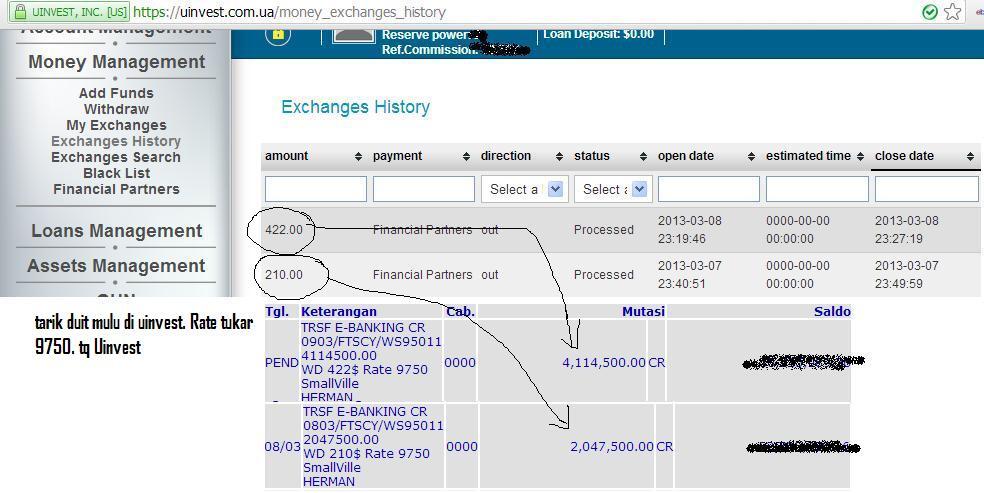The width and height of the screenshot is (984, 493).
Task: Sort by payment column arrows
Action: pyautogui.click(x=466, y=157)
